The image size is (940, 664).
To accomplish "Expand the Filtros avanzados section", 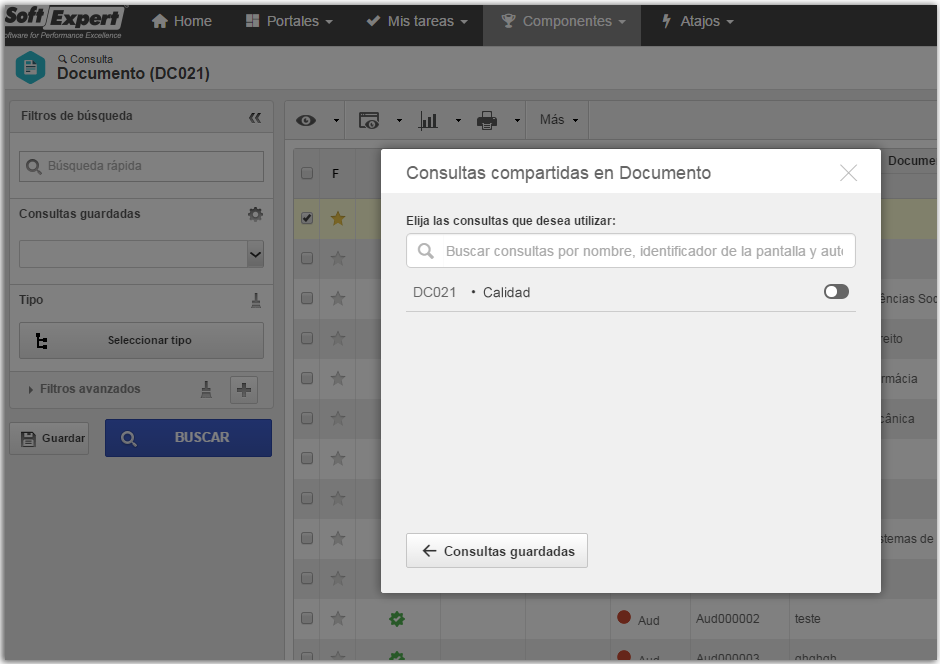I will 84,389.
